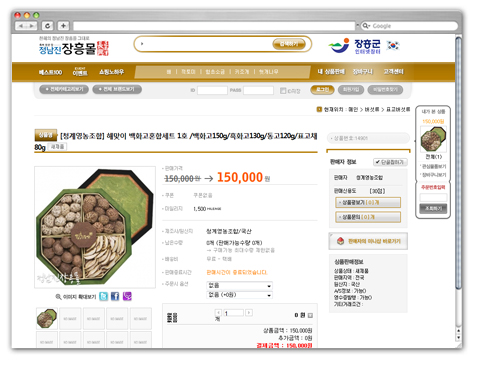Focus the browser address bar
Viewport: 485px width, 373px height.
click(x=214, y=26)
